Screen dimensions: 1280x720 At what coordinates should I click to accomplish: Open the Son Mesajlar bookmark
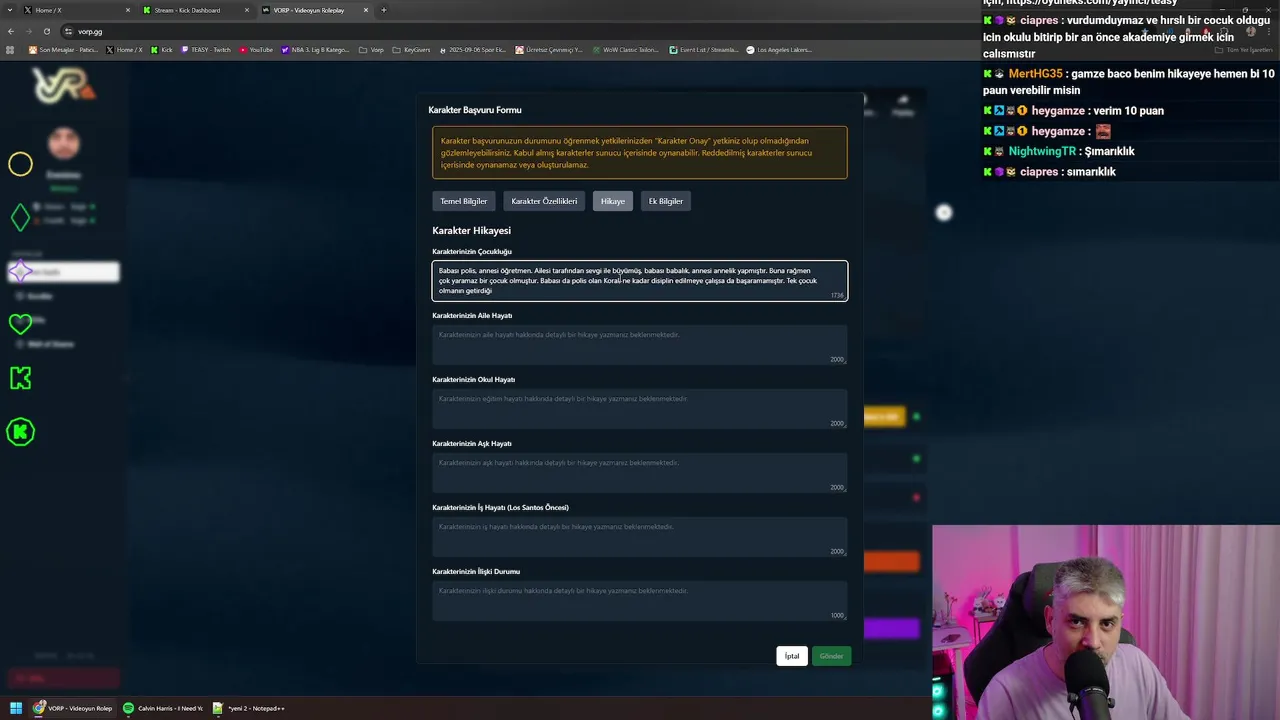[64, 50]
